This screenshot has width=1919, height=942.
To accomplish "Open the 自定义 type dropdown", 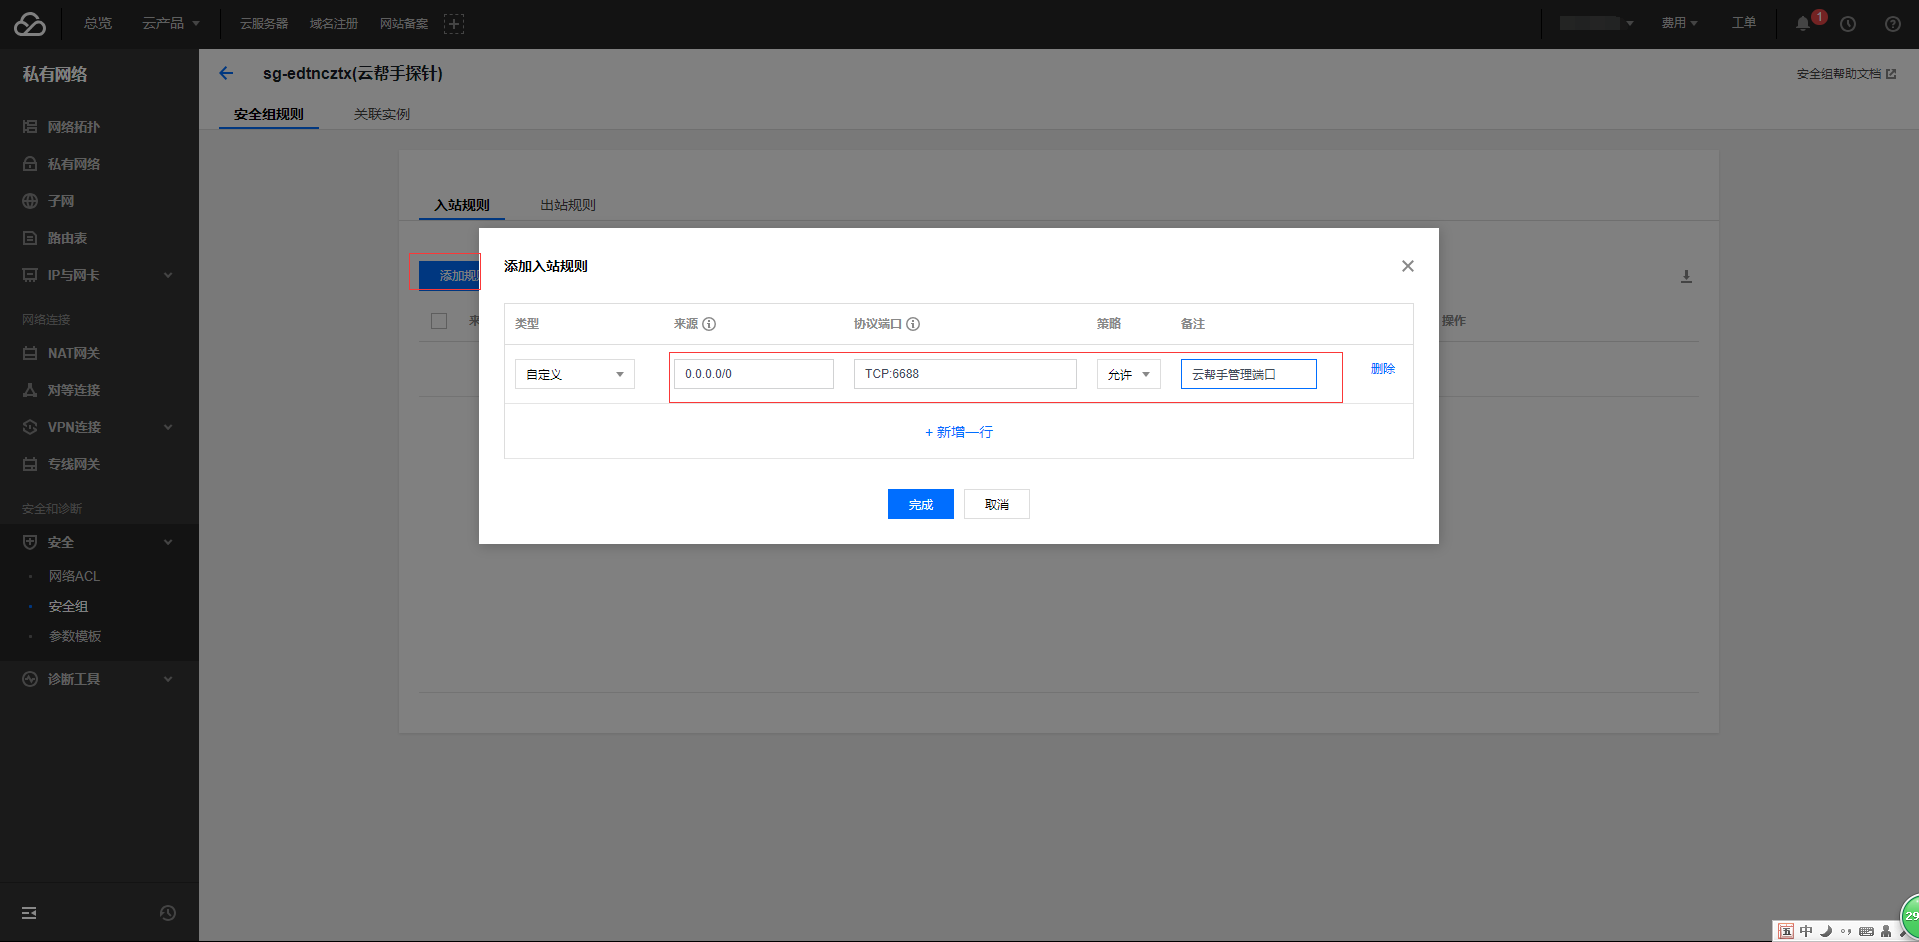I will tap(574, 374).
